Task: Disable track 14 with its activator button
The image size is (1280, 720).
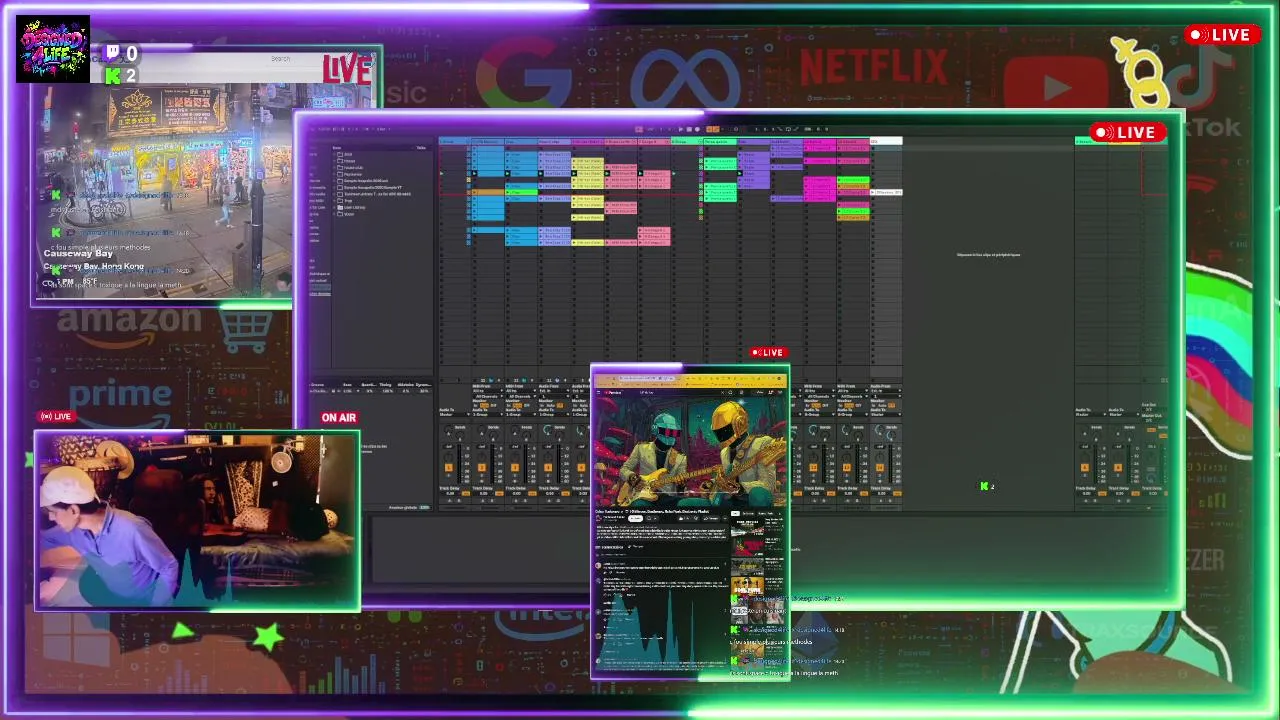Action: [x=879, y=467]
